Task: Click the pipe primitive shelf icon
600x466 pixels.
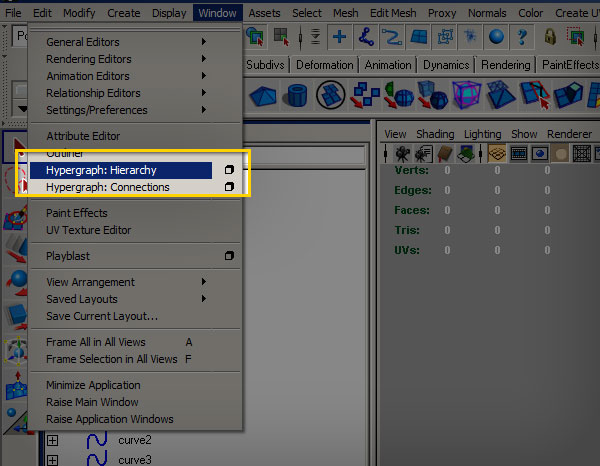Action: [295, 95]
